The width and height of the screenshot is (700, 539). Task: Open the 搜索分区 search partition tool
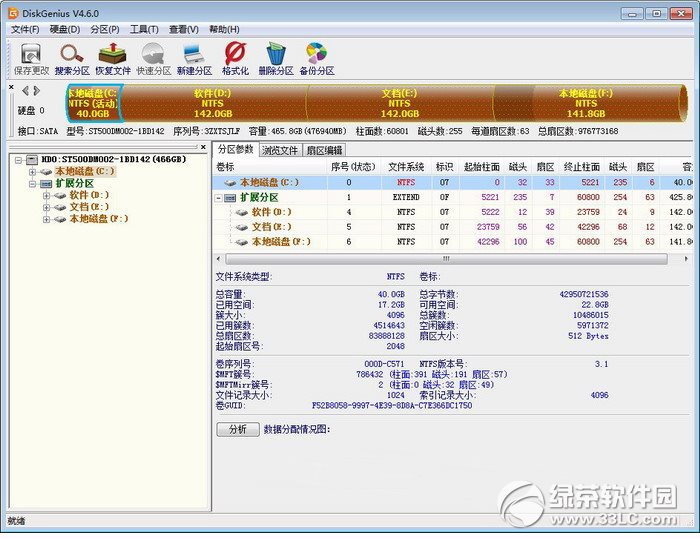click(x=72, y=59)
